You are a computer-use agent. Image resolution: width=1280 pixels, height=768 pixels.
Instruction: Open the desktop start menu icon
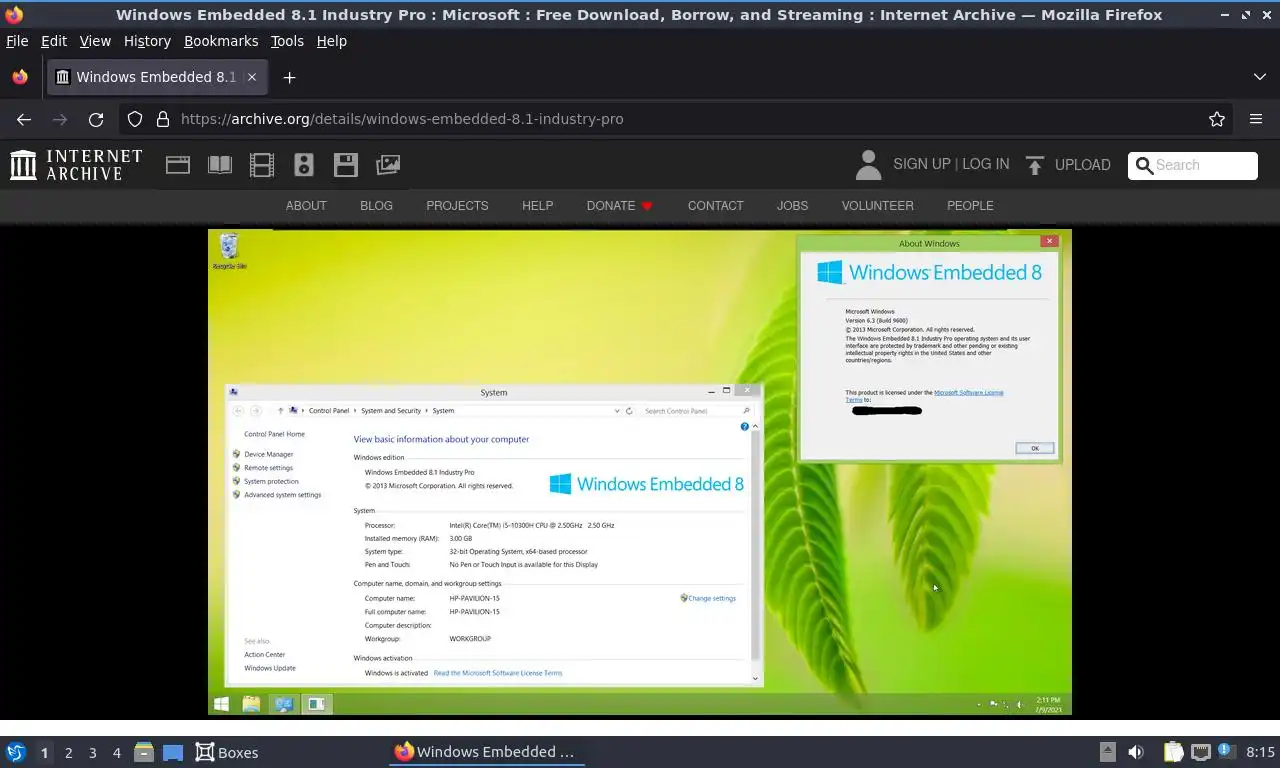click(15, 752)
